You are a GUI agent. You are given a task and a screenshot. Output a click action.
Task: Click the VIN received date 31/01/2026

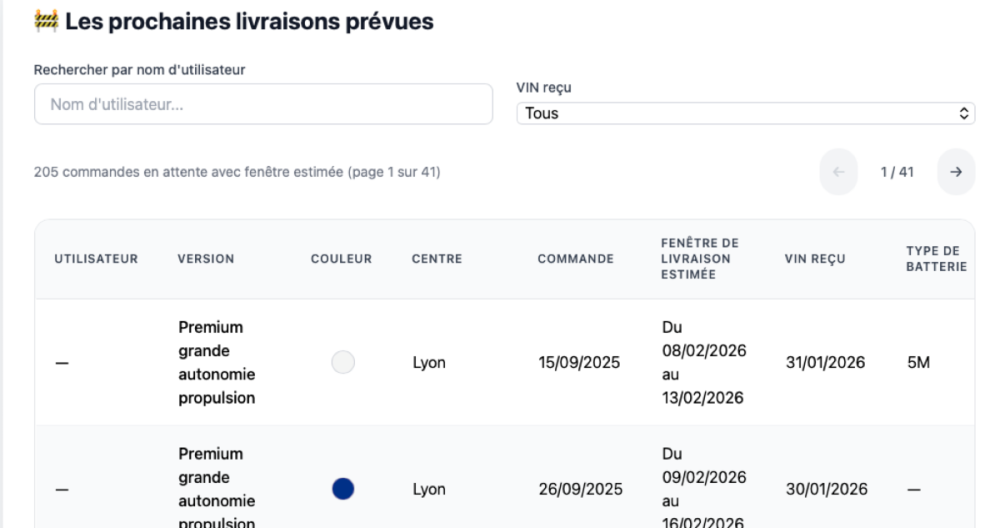coord(825,363)
